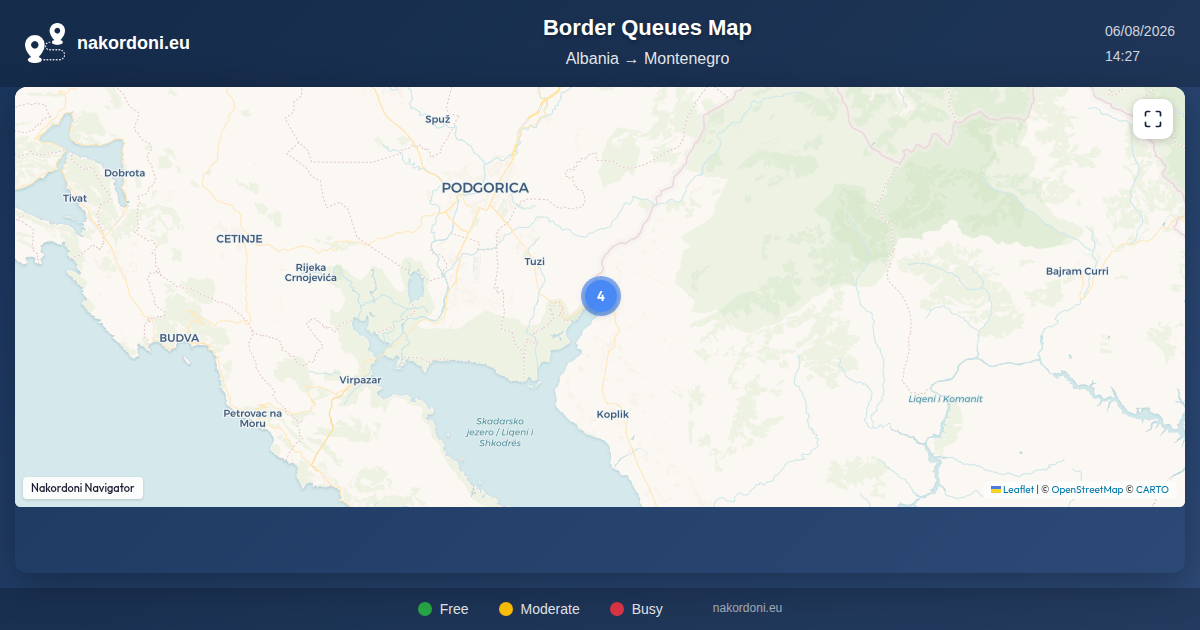Open the OpenStreetMap attribution link

click(x=1087, y=490)
